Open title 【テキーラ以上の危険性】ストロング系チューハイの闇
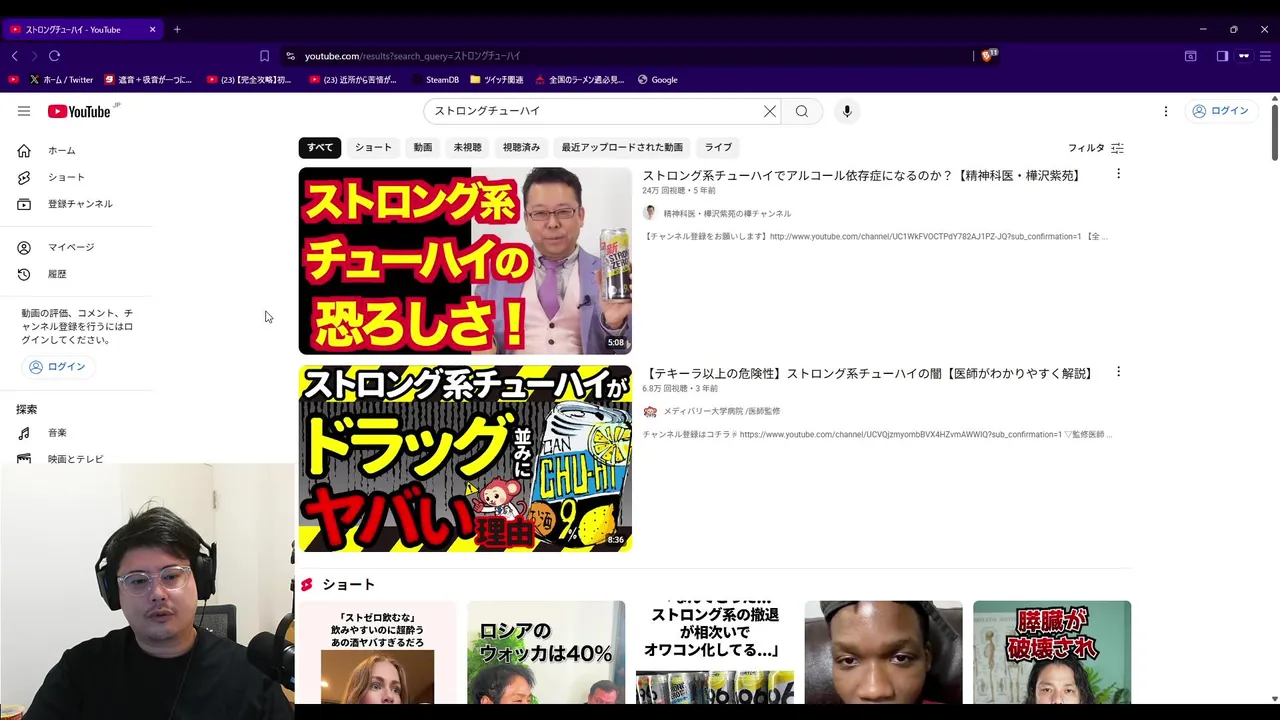 point(868,373)
